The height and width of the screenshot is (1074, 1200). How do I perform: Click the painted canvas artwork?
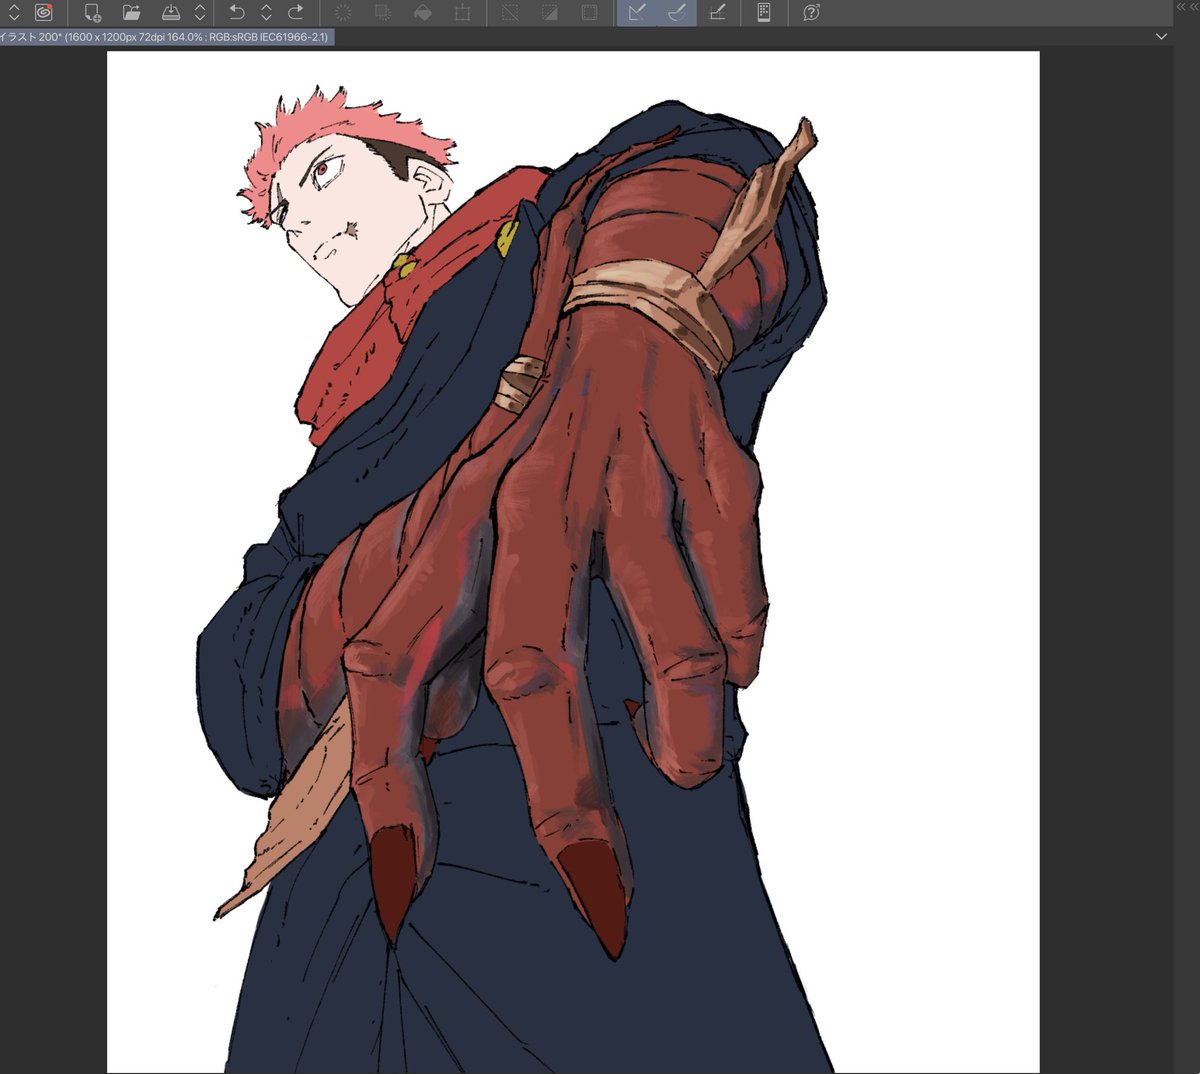pyautogui.click(x=573, y=562)
